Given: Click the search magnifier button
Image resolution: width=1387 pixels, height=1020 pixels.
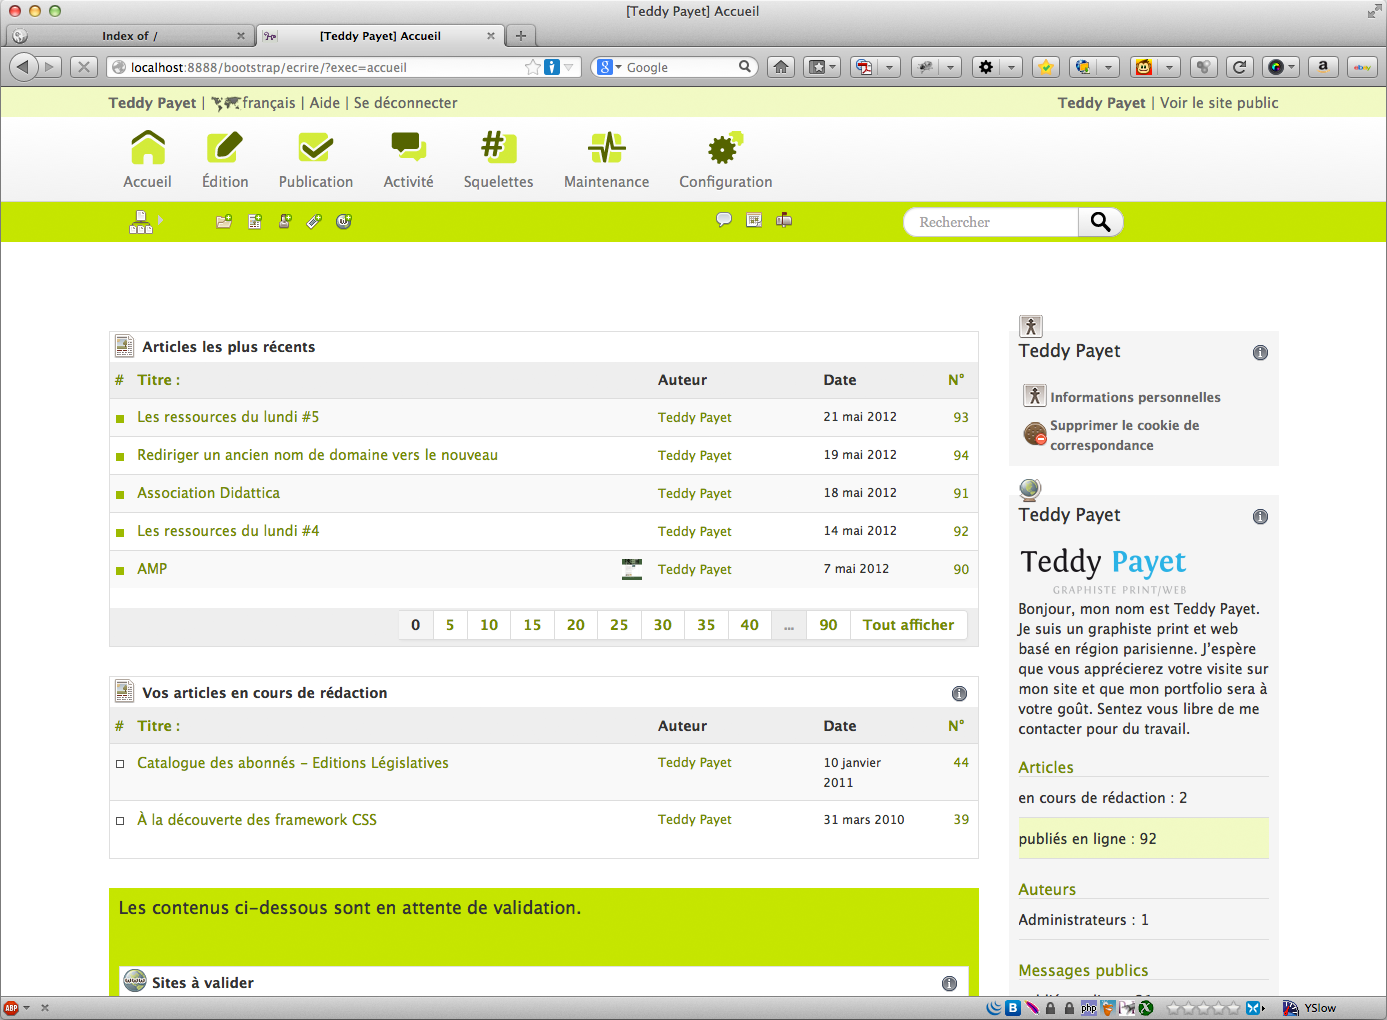Looking at the screenshot, I should click(1100, 222).
